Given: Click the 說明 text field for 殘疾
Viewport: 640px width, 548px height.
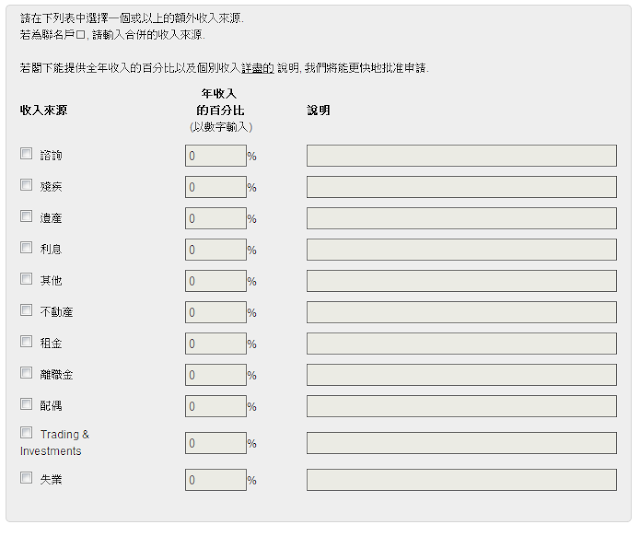Looking at the screenshot, I should [x=461, y=187].
